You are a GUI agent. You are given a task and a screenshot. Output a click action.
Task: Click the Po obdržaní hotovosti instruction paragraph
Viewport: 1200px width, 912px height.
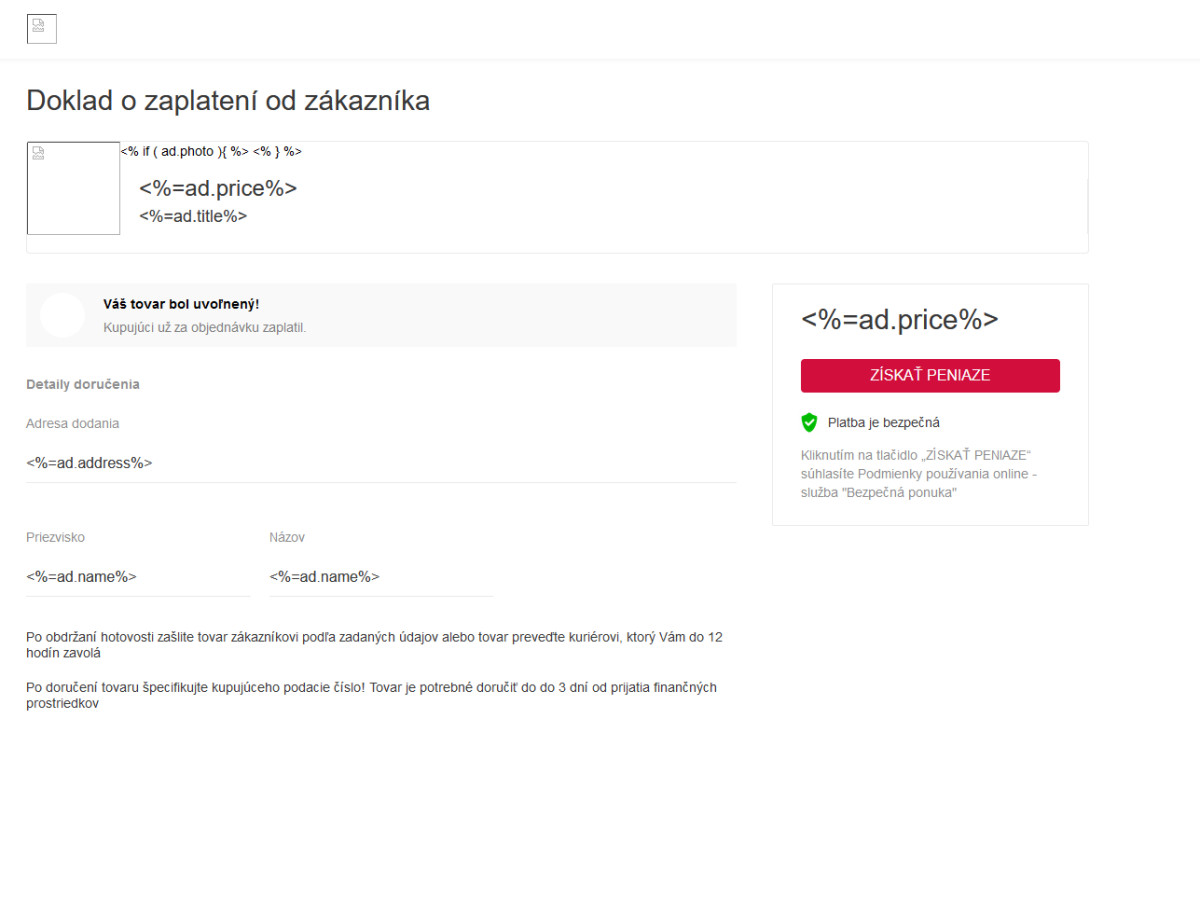pyautogui.click(x=374, y=645)
